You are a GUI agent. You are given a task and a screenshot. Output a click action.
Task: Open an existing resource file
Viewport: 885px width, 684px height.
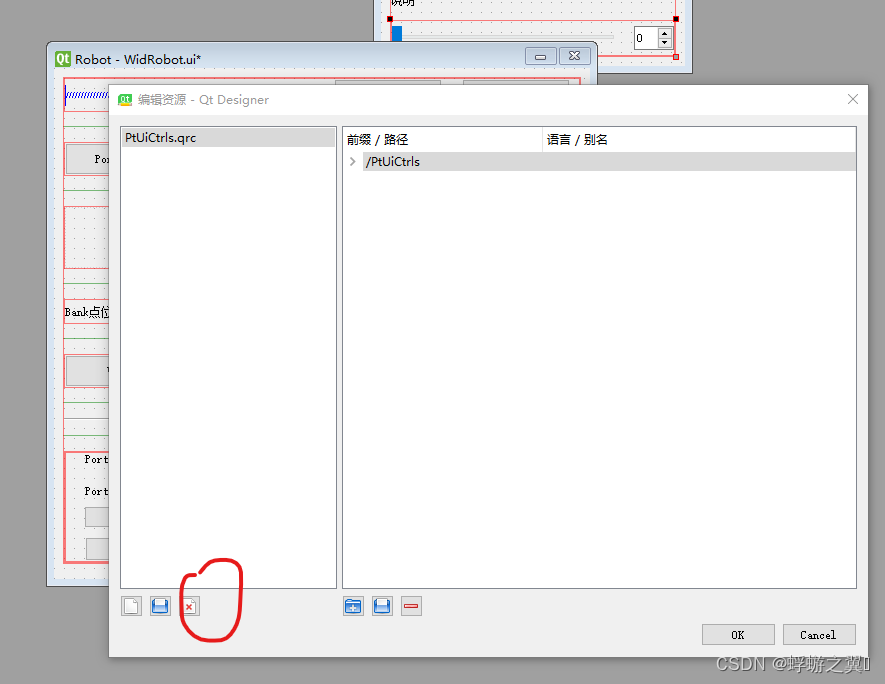[159, 605]
